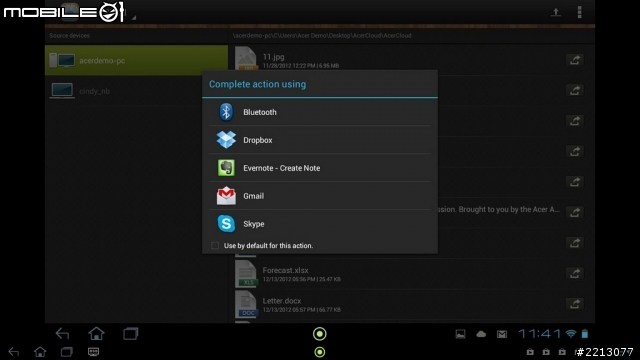Pick Gmail to complete the action
Screen dimensions: 640x360
320,196
